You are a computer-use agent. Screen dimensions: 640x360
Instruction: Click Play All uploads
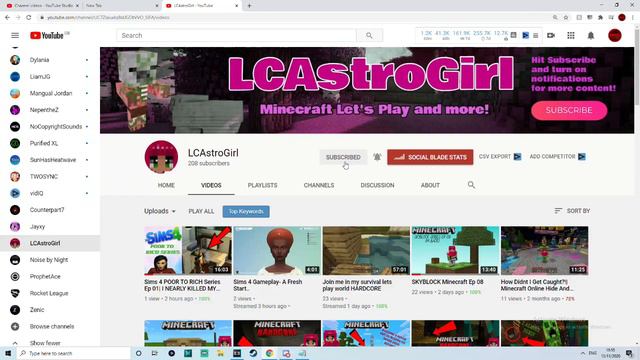pyautogui.click(x=201, y=211)
